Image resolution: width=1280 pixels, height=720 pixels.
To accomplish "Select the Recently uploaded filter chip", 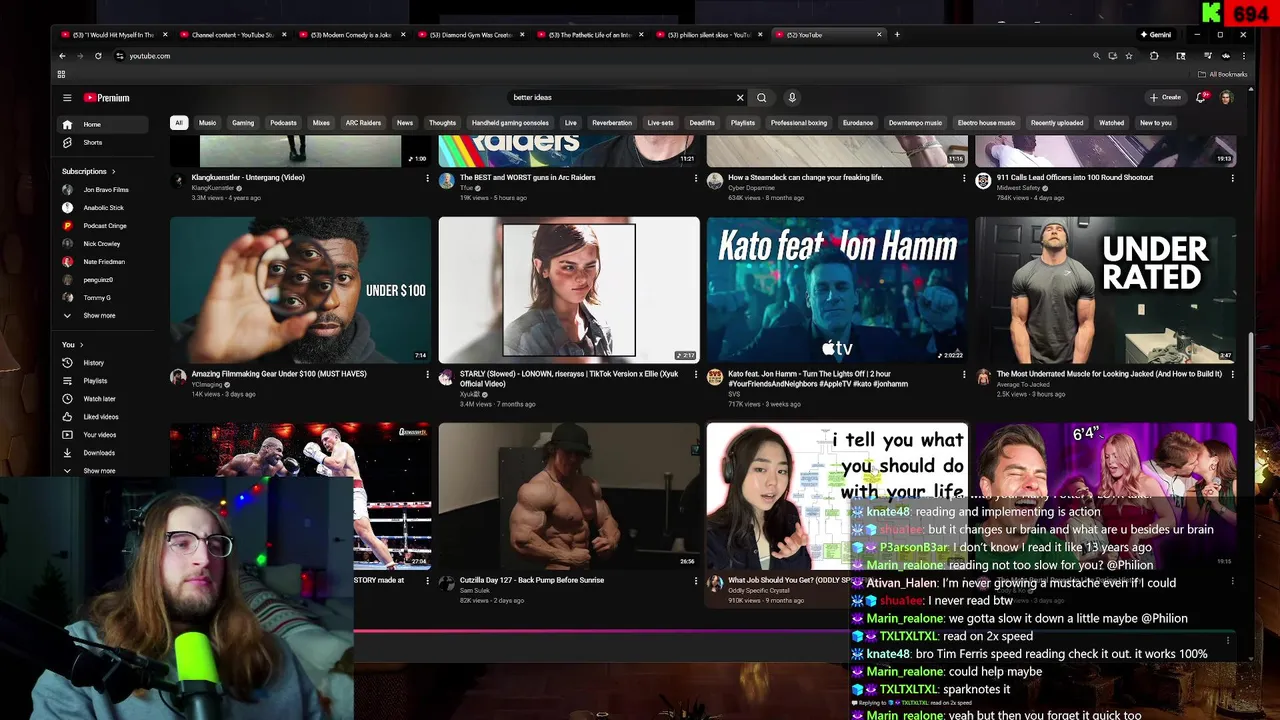I will tap(1057, 123).
